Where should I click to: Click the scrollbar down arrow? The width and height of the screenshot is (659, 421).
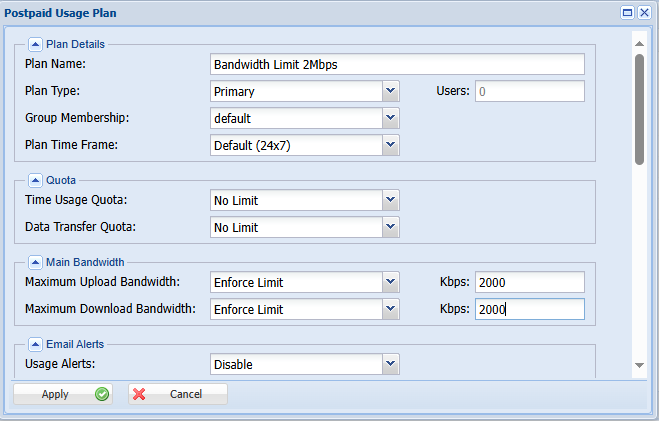tap(639, 365)
